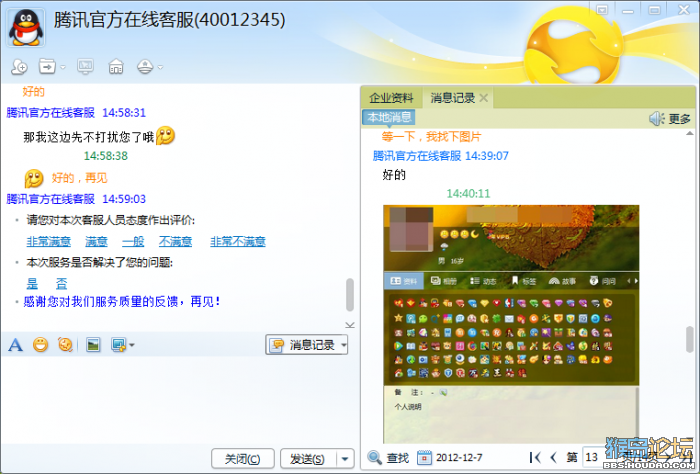Click the 2012-12-7 date text

pyautogui.click(x=459, y=458)
